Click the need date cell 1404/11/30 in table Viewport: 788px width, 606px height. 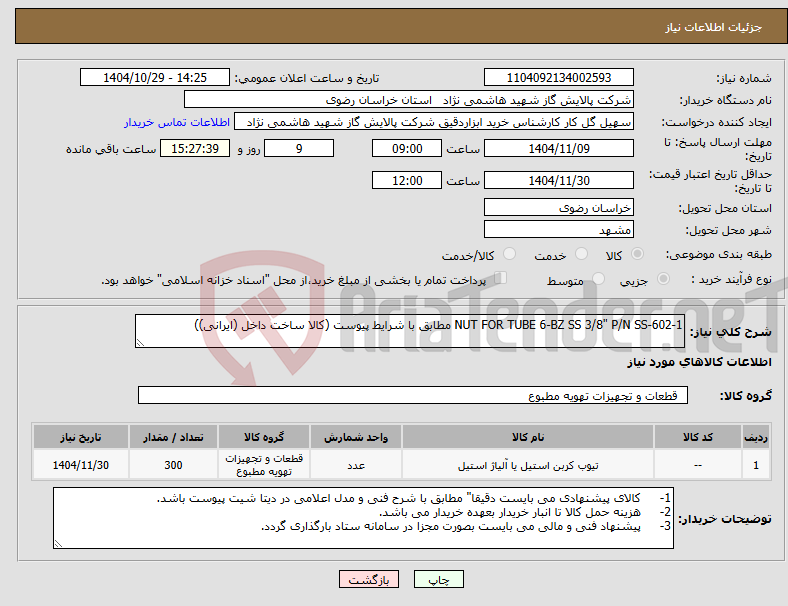(81, 465)
